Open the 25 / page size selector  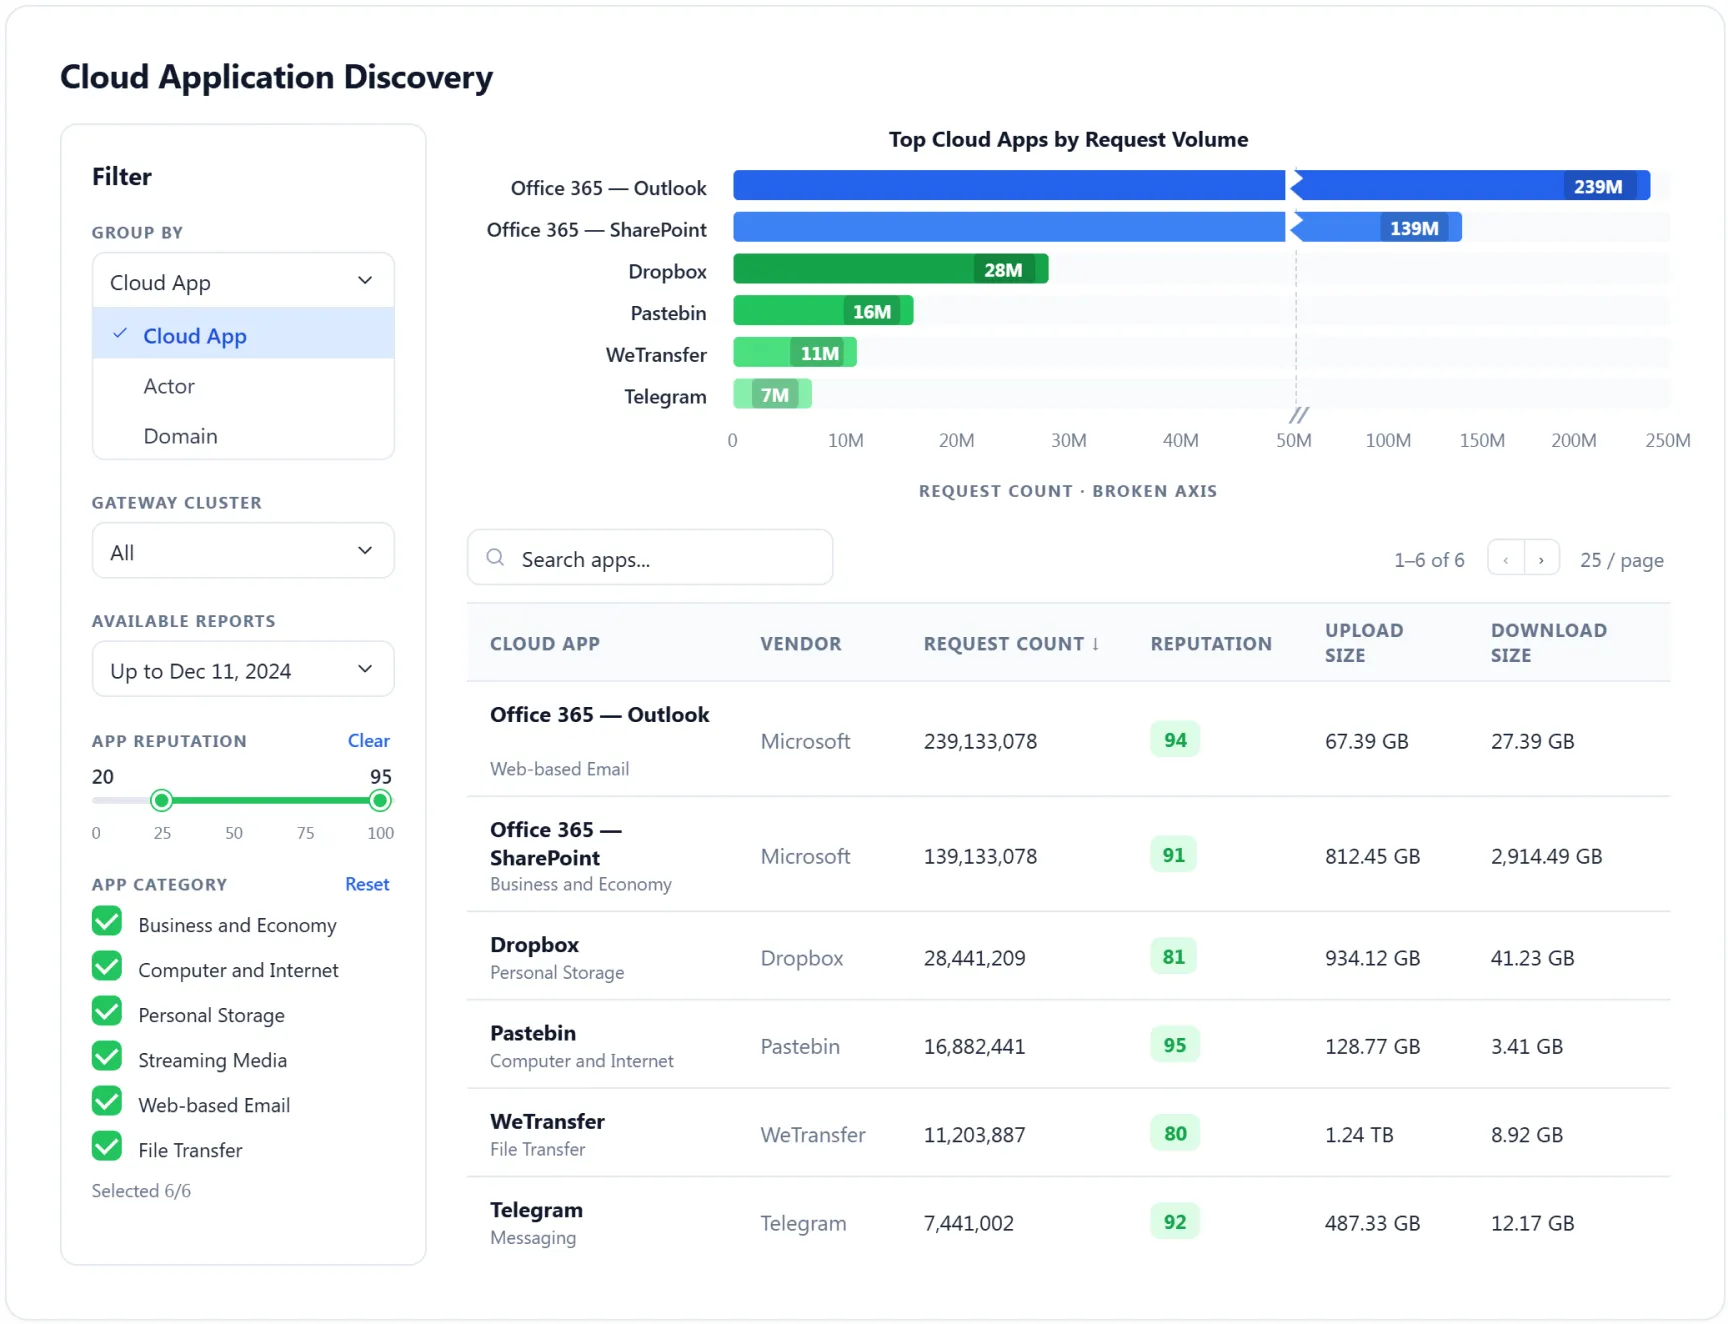point(1621,560)
